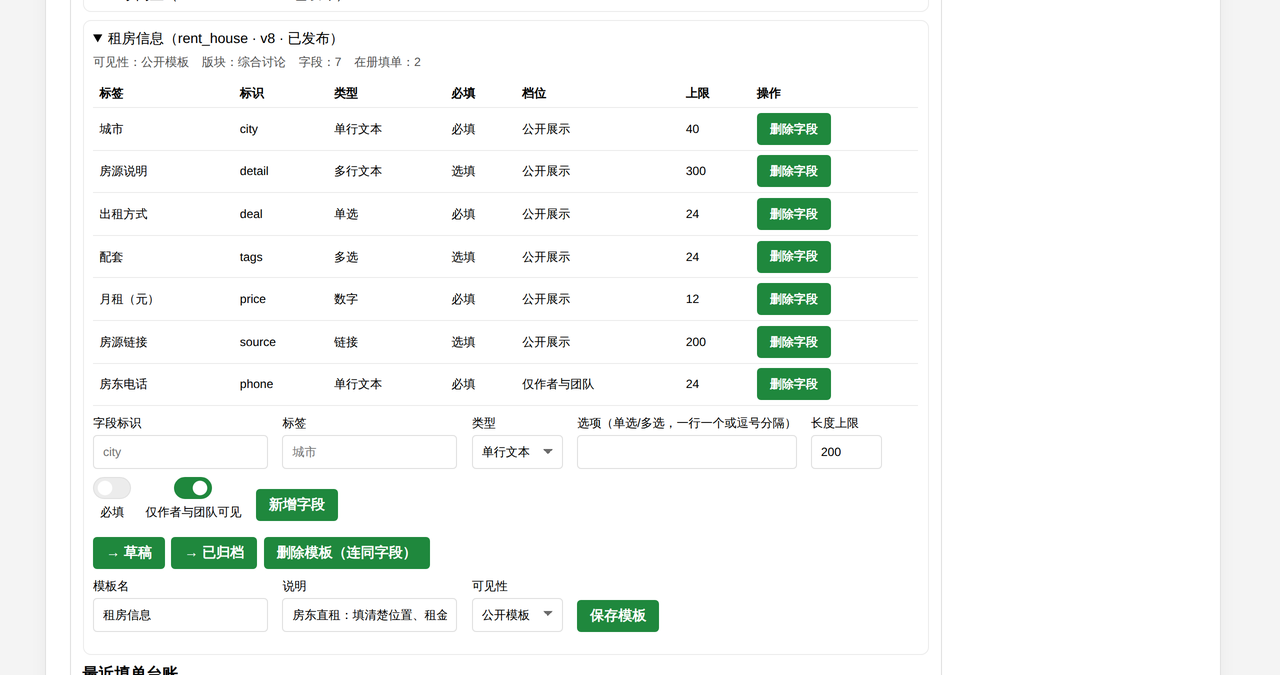Edit the 模板名 field 租房信息
Viewport: 1280px width, 675px height.
[x=180, y=615]
